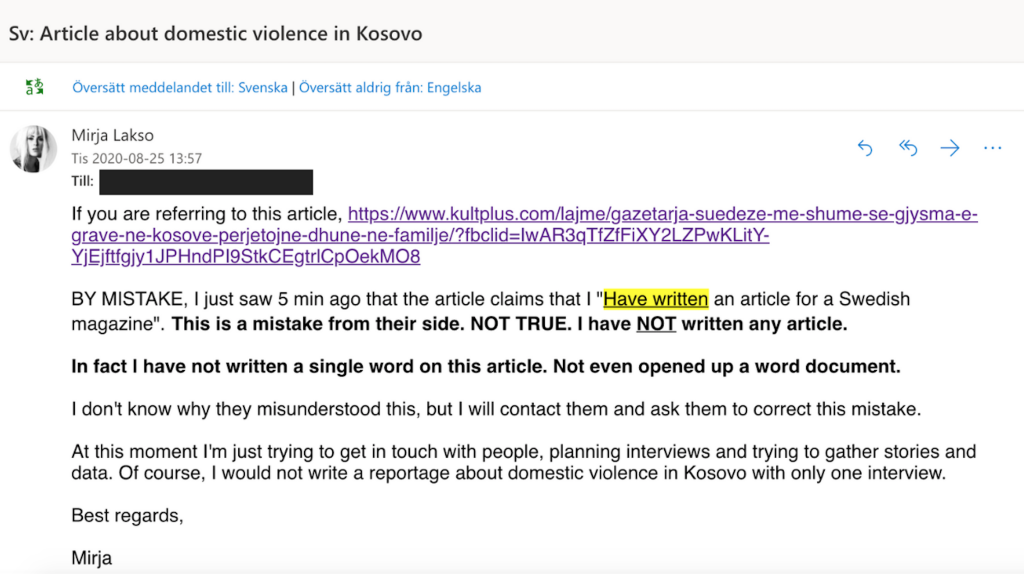Image resolution: width=1024 pixels, height=574 pixels.
Task: Click the 'Till:' label
Action: pos(82,182)
